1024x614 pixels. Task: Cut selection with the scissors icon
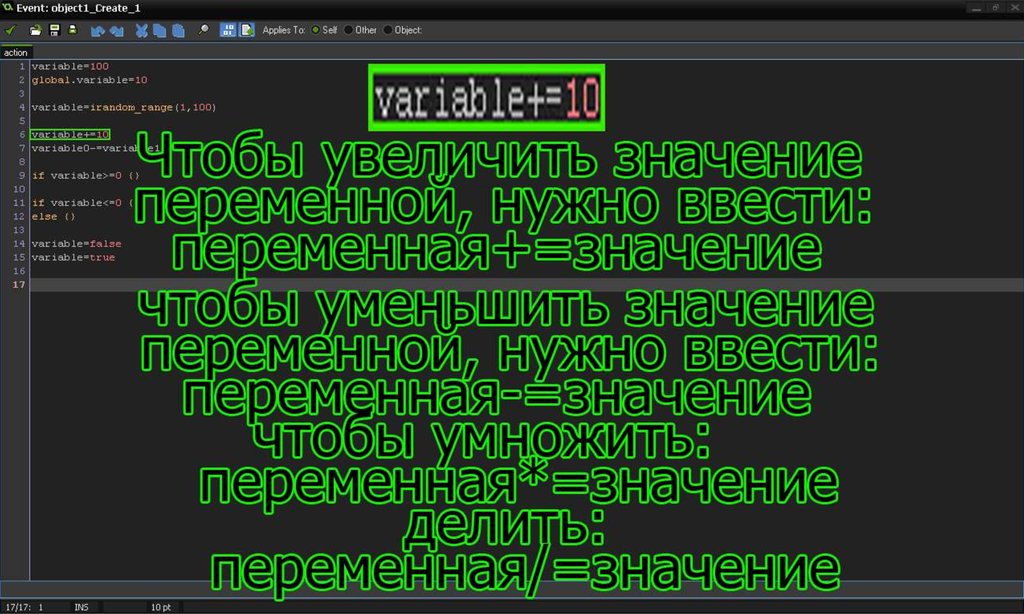pyautogui.click(x=141, y=31)
